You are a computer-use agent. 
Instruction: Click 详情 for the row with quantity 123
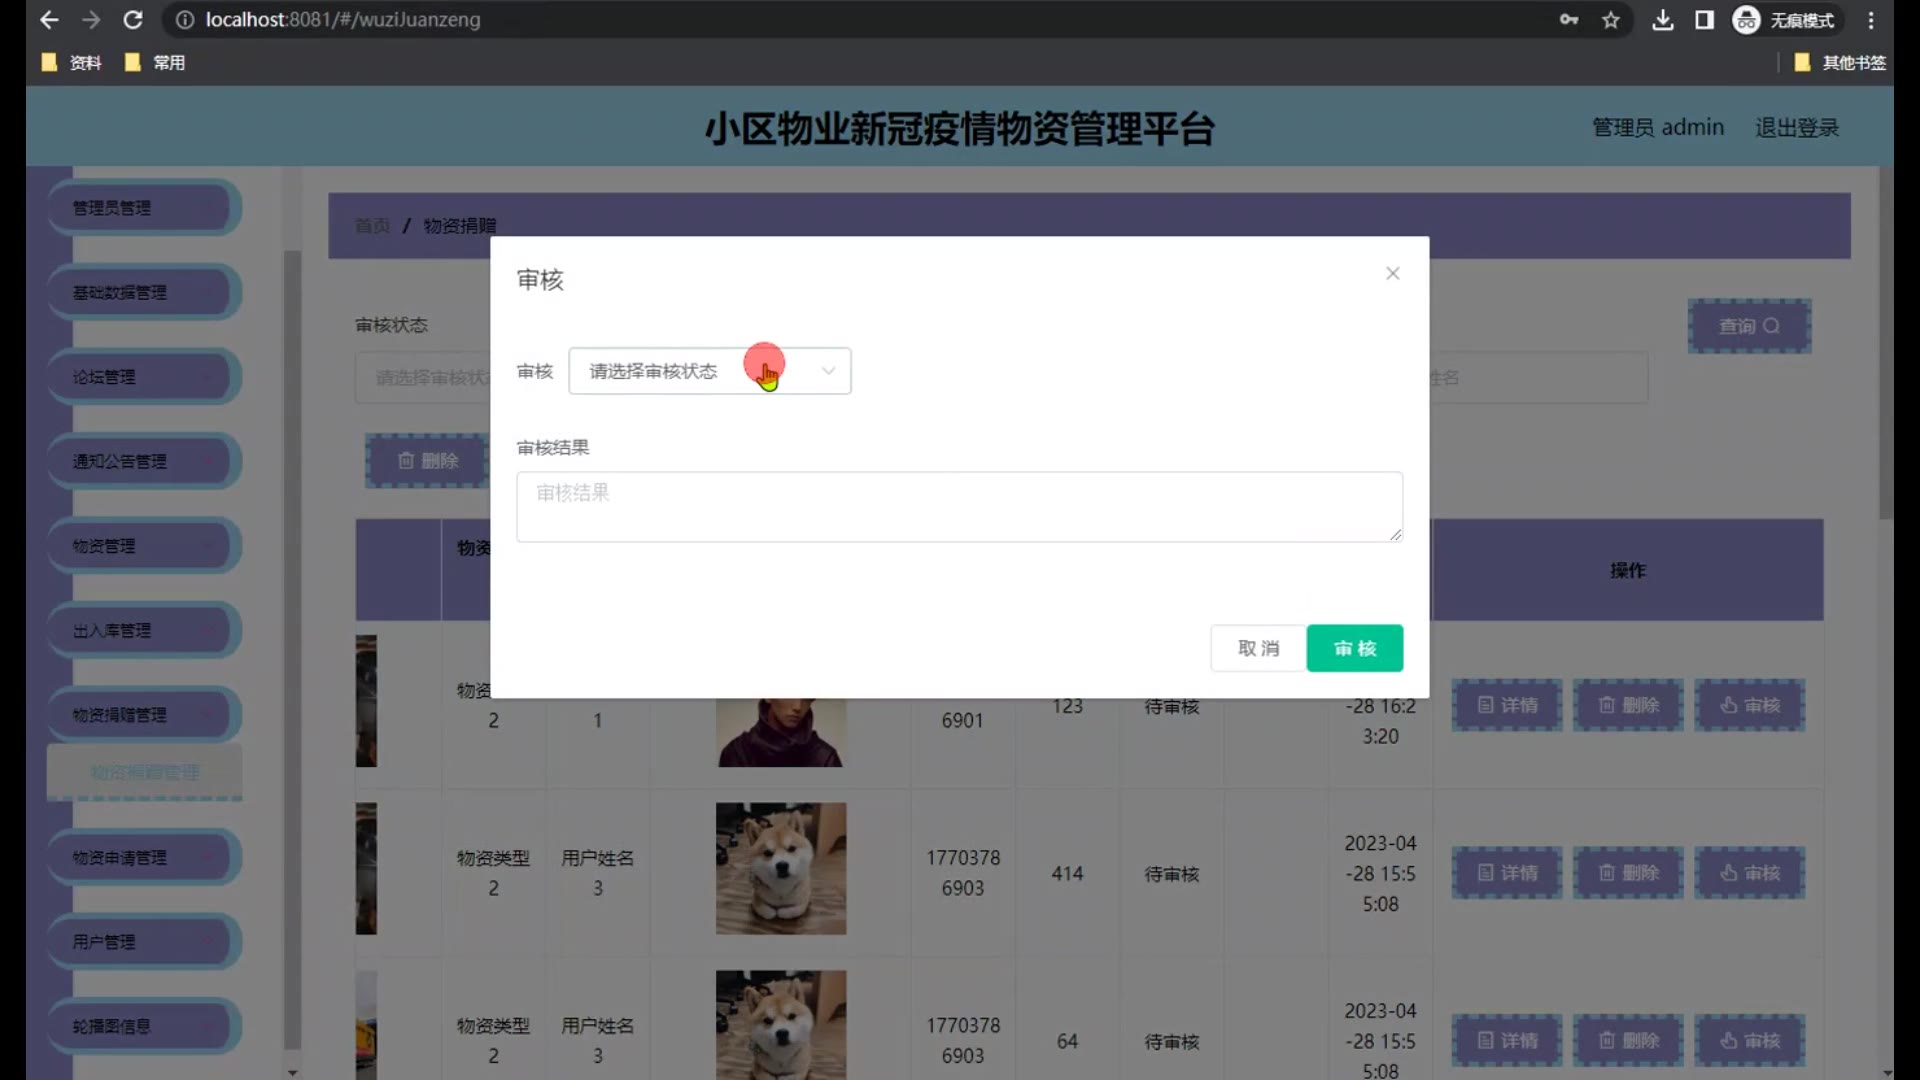[x=1507, y=705]
